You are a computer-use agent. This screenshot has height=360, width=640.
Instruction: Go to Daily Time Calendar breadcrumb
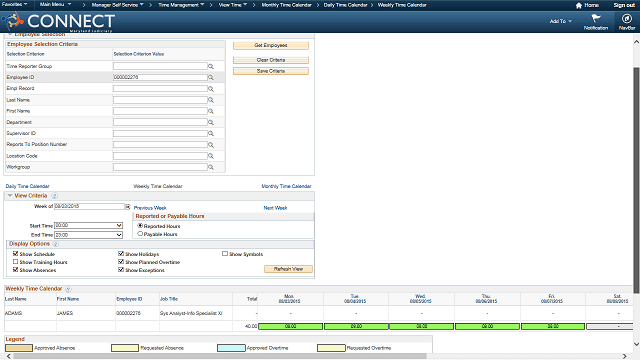[345, 5]
